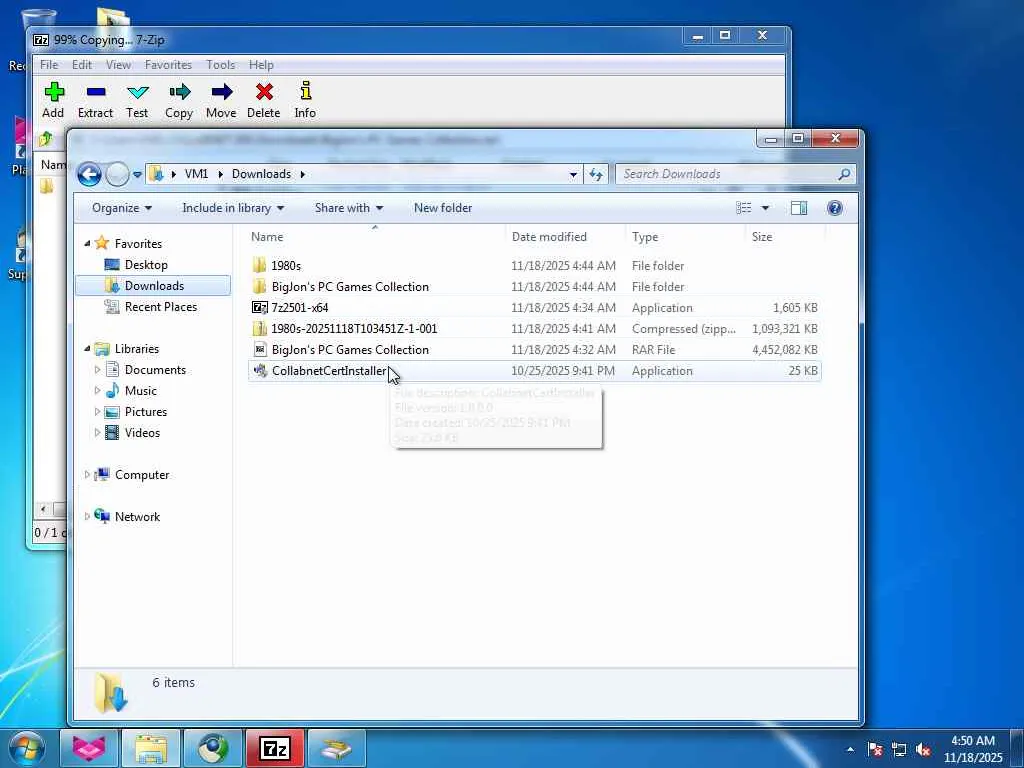Click the taskbar clock showing 4:50 AM
This screenshot has width=1024, height=768.
coord(972,749)
